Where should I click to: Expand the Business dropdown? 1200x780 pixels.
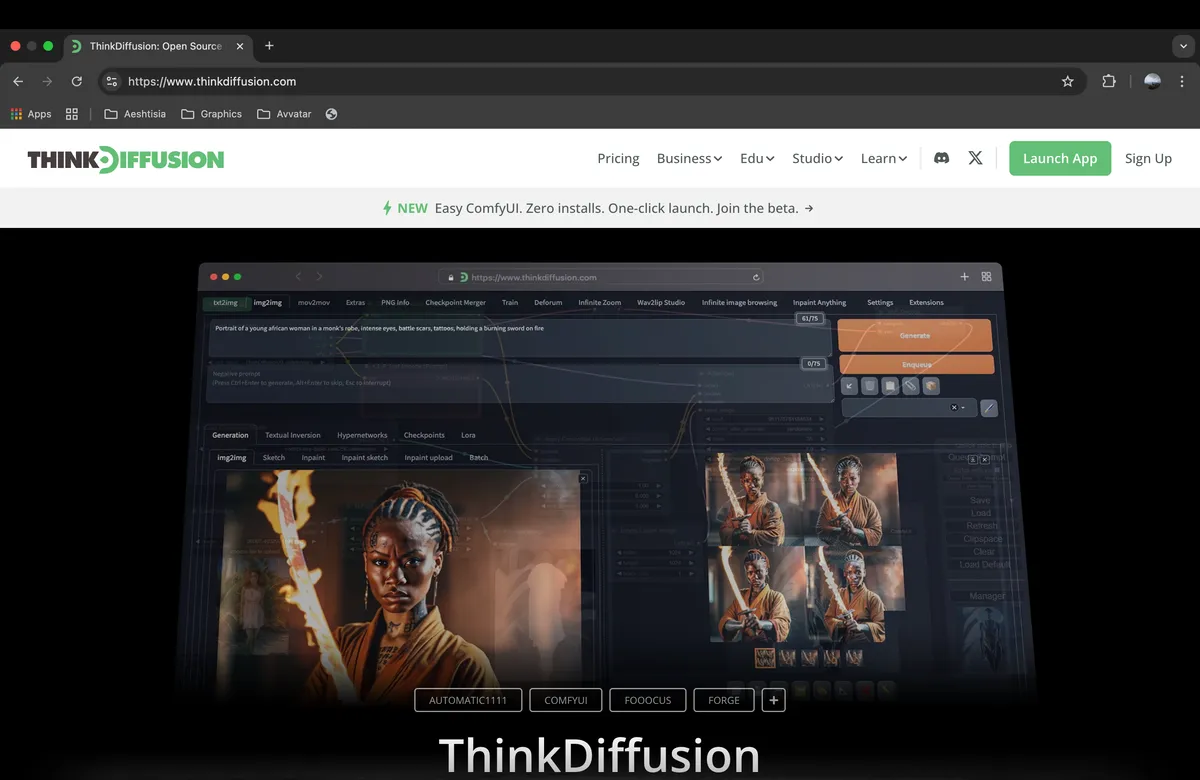pyautogui.click(x=689, y=158)
